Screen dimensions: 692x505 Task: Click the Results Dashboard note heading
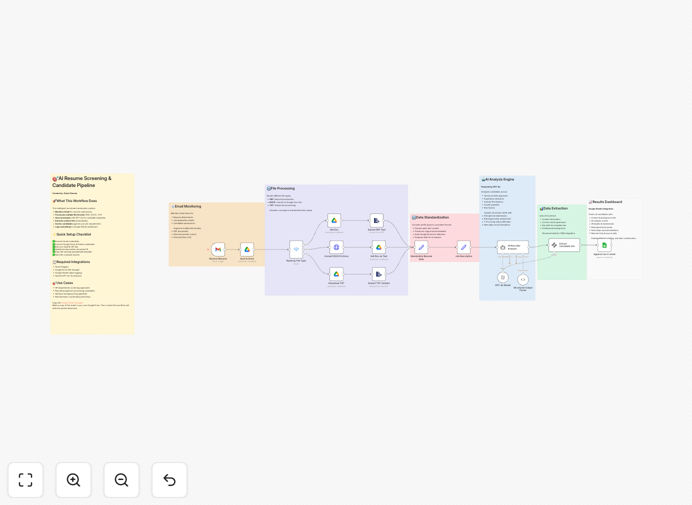click(606, 202)
